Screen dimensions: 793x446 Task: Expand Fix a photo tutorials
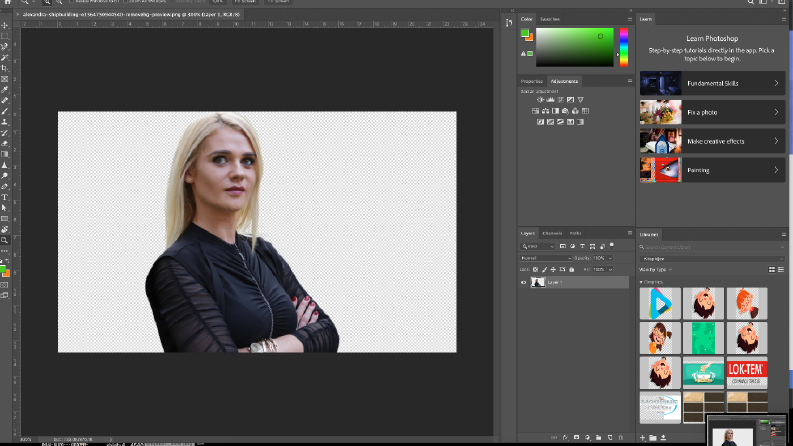click(x=712, y=112)
